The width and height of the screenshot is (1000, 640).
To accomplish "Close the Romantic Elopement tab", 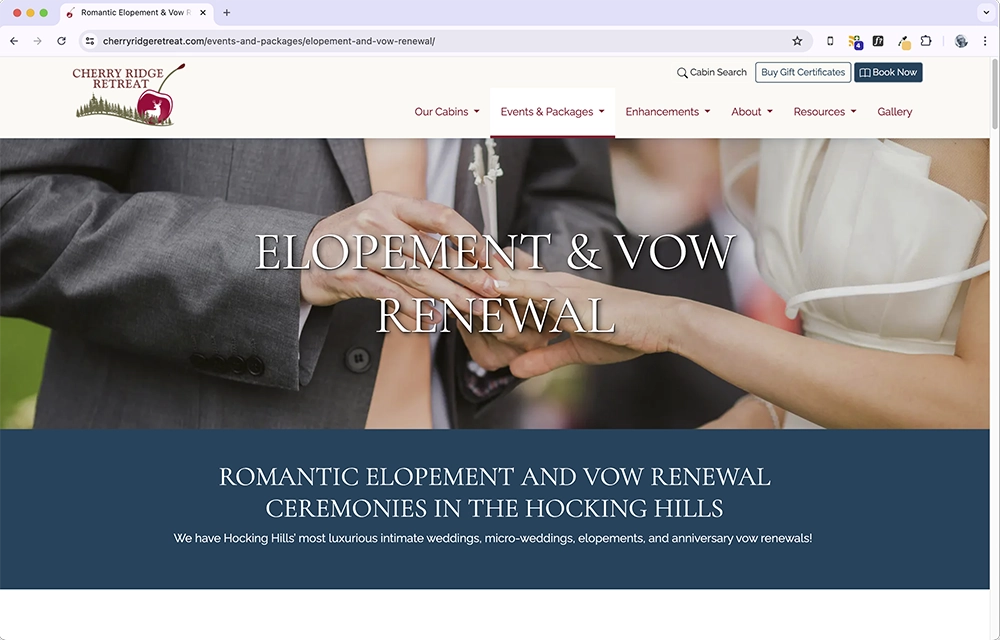I will click(x=203, y=12).
